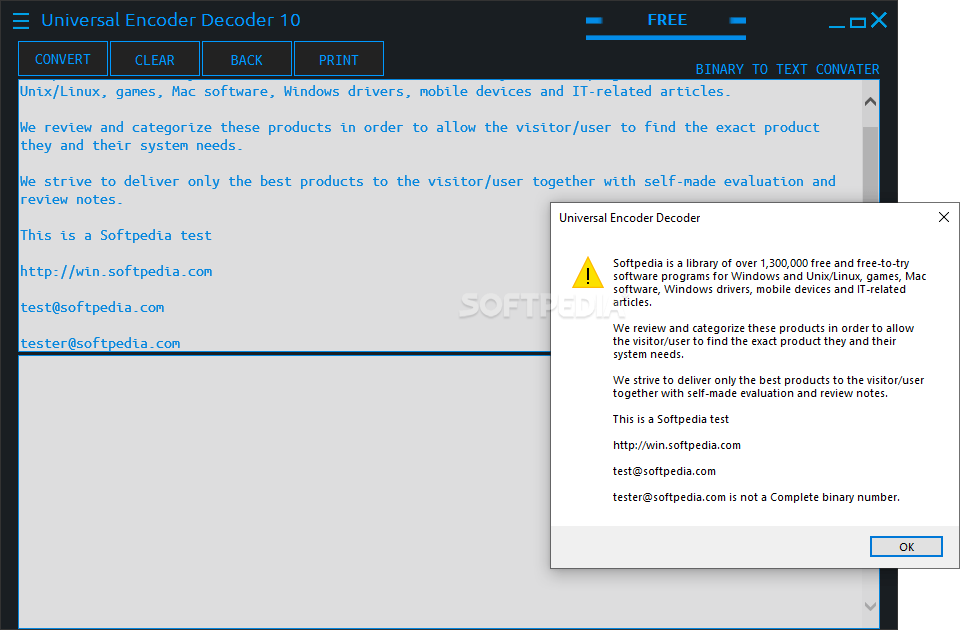Viewport: 960px width, 630px height.
Task: Click inside the empty output text area
Action: (285, 491)
